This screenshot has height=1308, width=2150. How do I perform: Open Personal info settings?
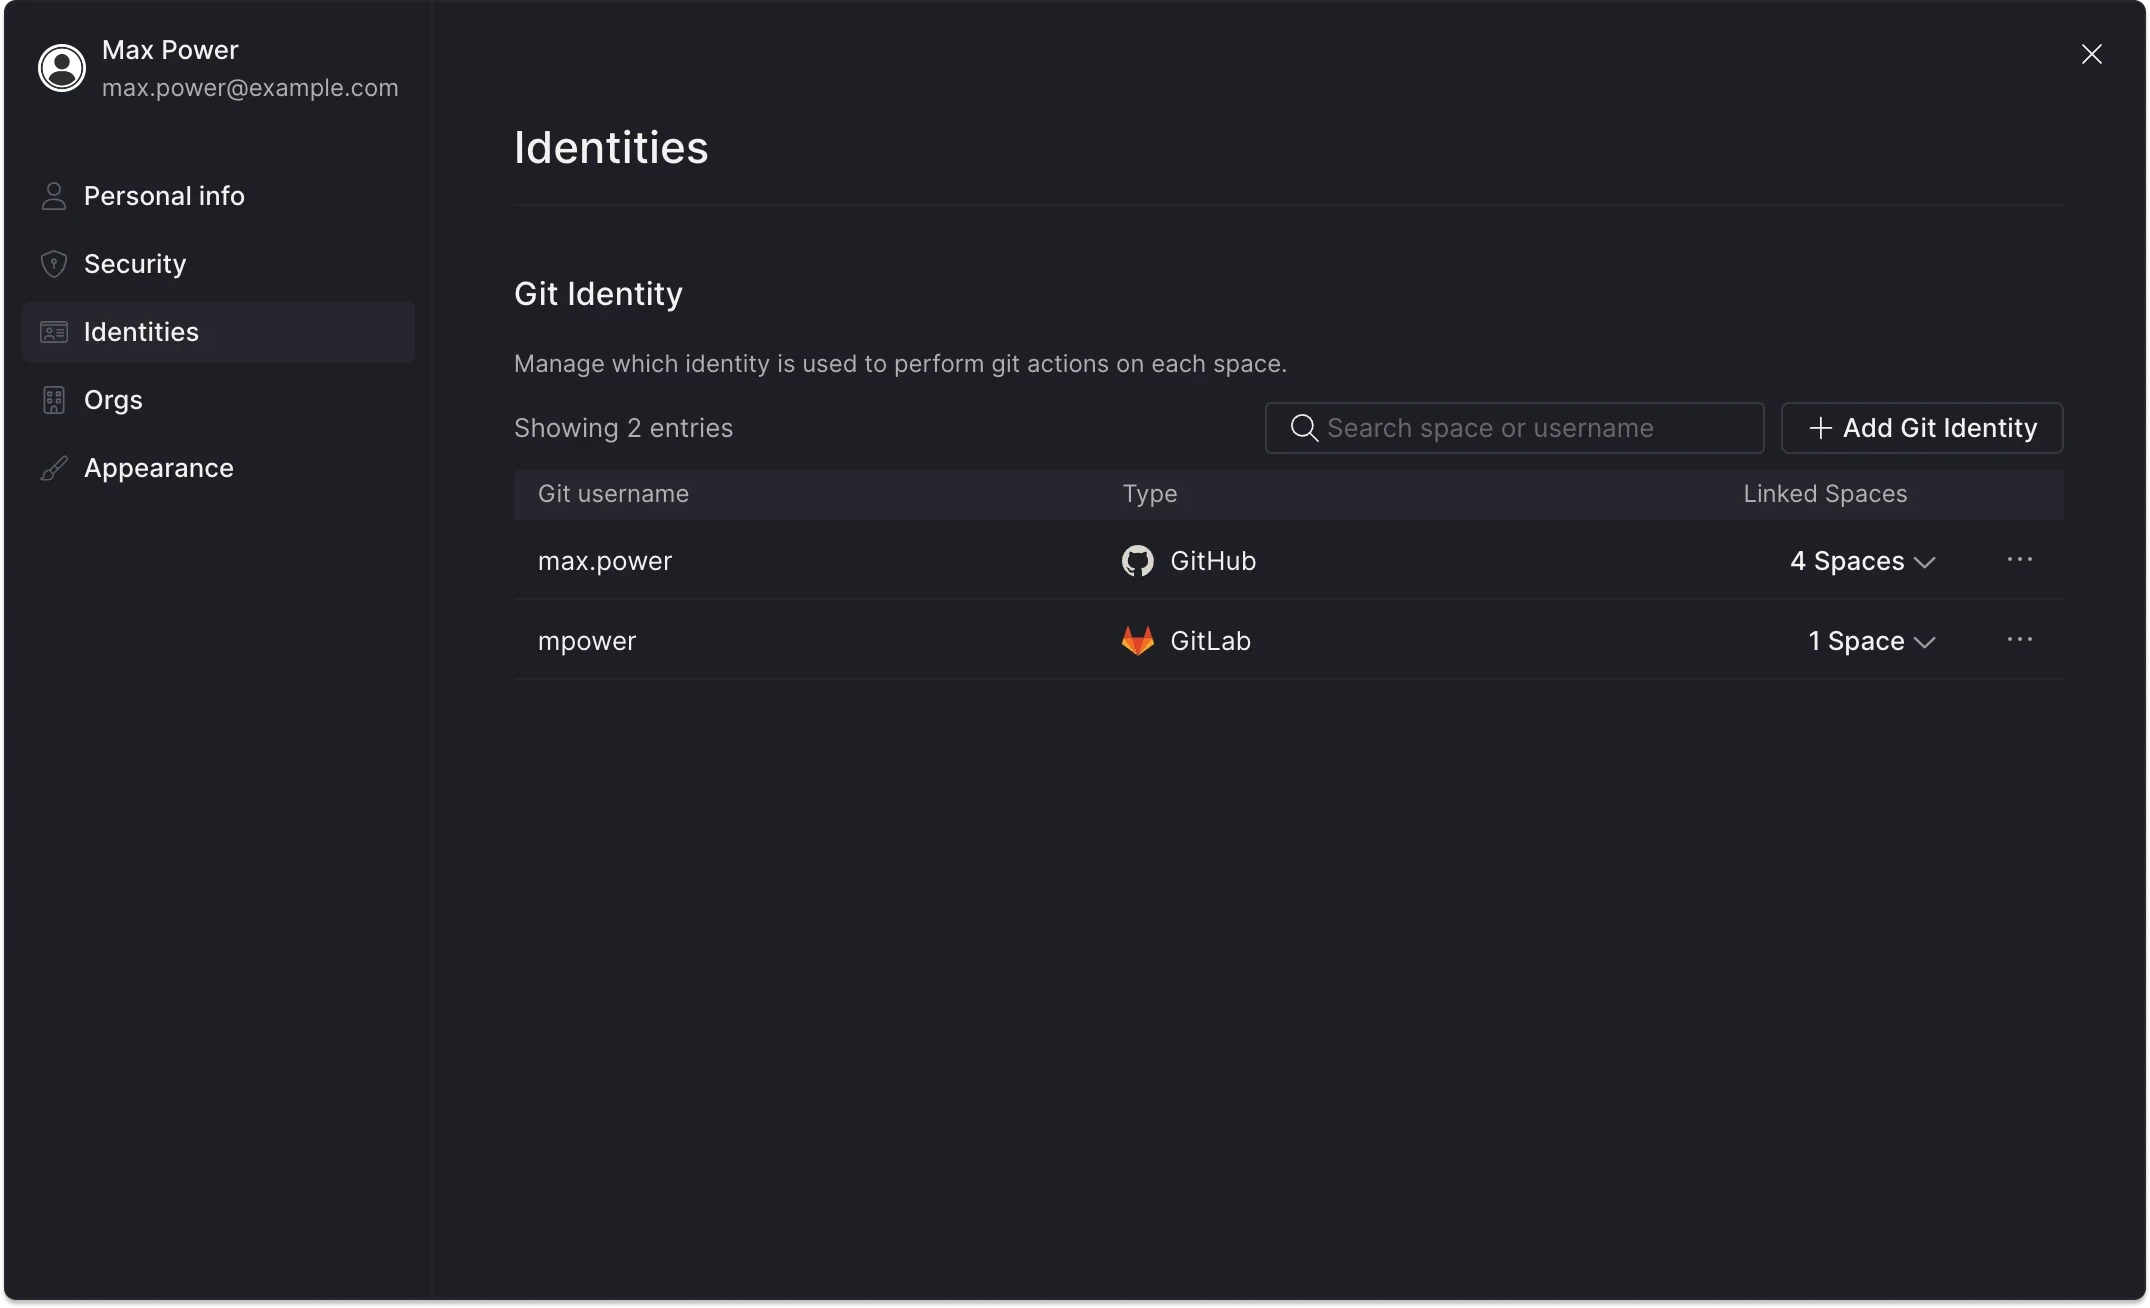(x=218, y=196)
